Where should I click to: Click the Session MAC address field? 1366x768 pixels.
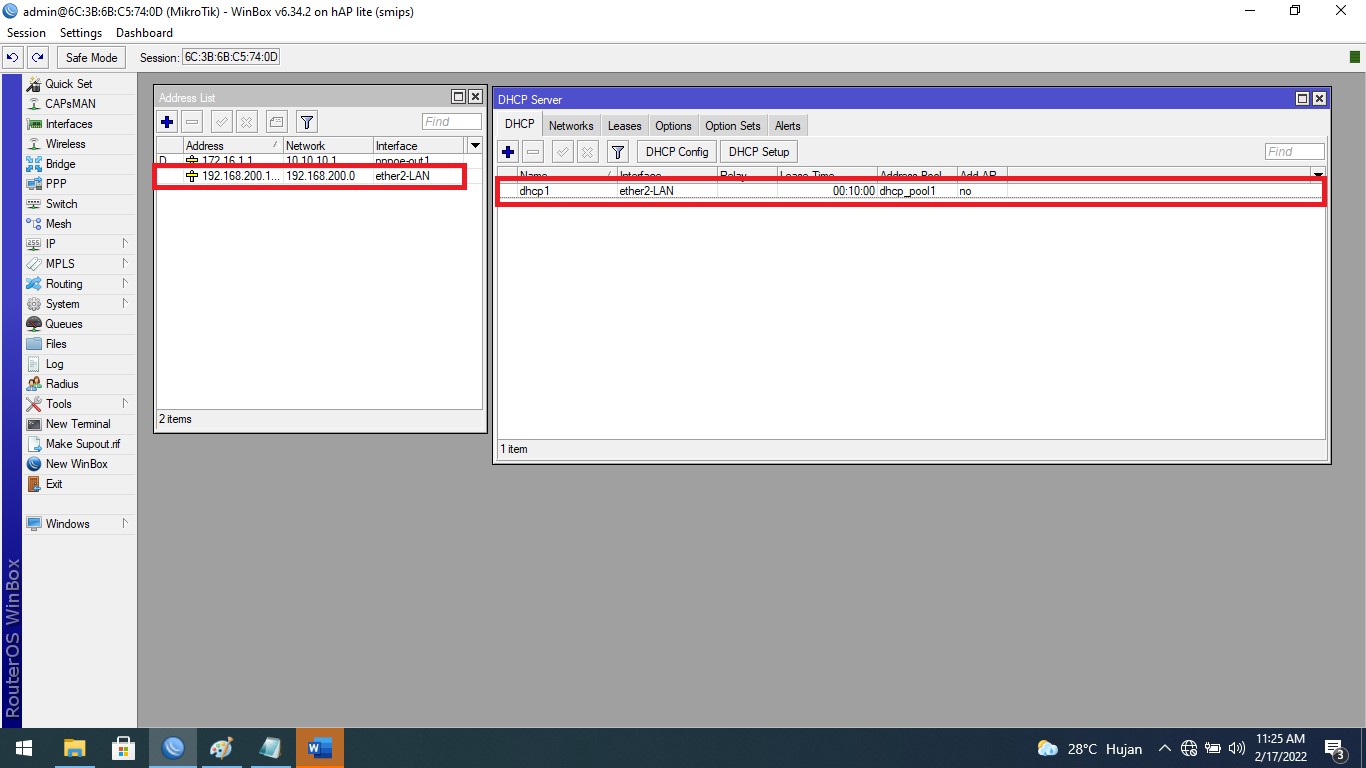[231, 57]
